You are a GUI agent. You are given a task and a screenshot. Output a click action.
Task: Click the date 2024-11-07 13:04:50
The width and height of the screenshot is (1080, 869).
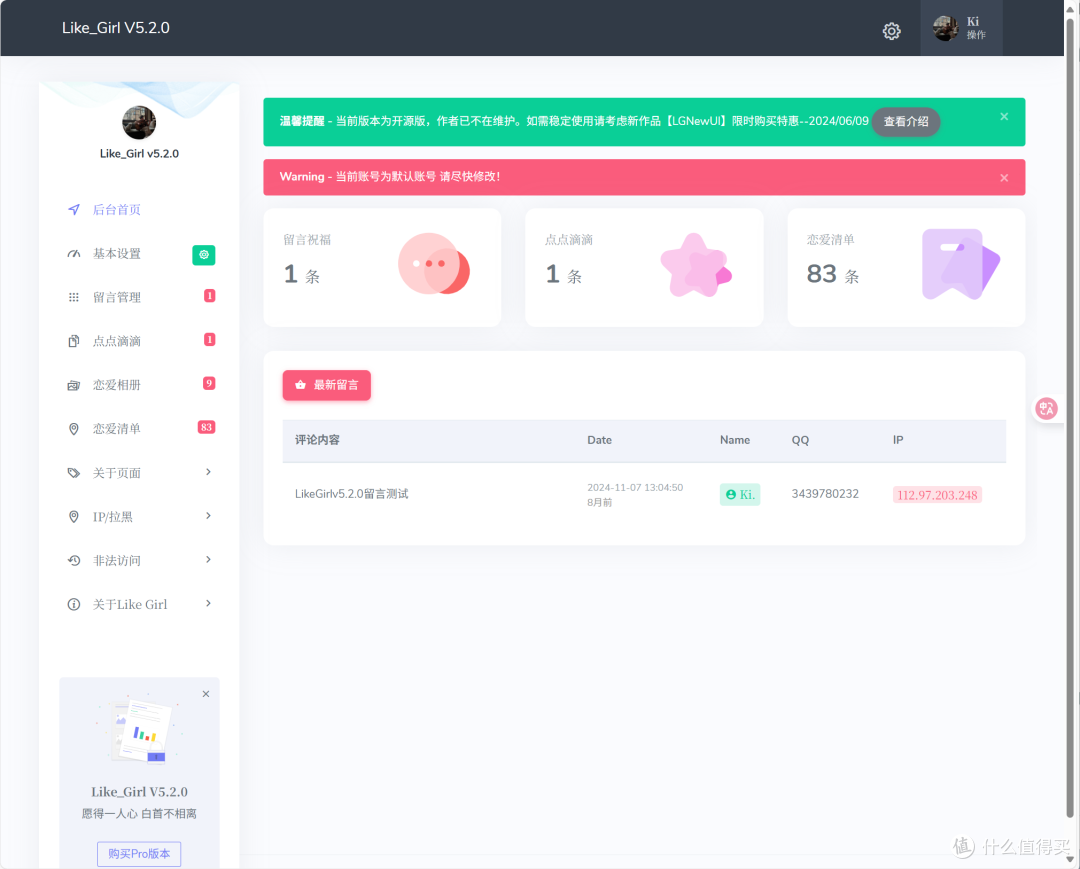point(635,488)
